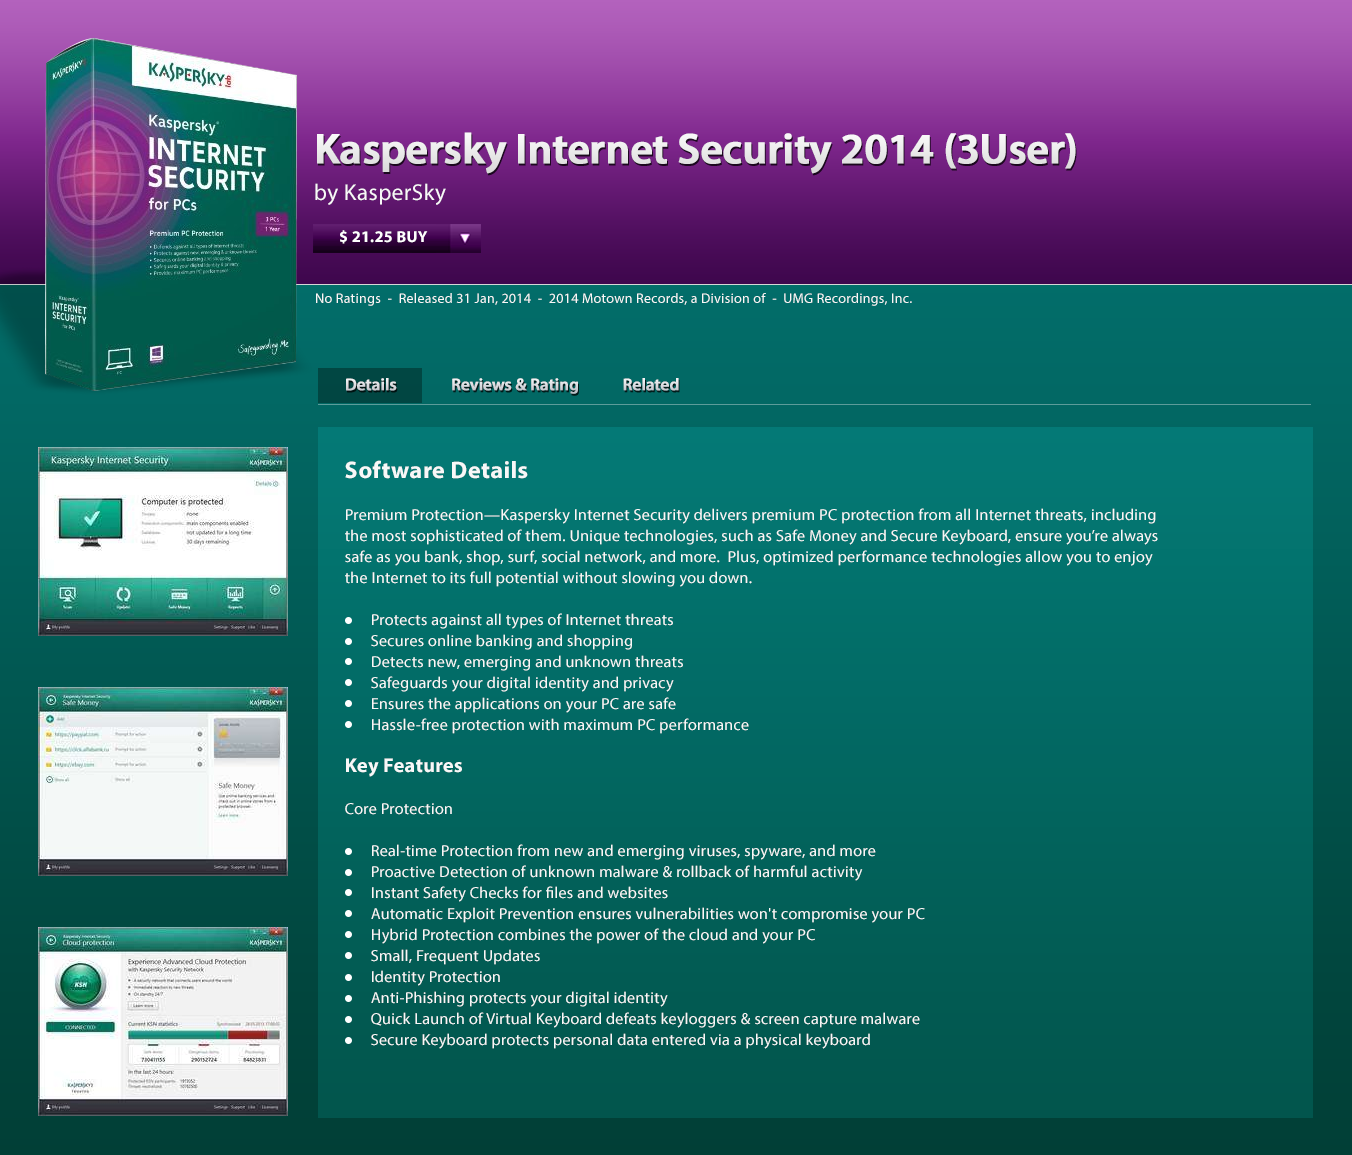The width and height of the screenshot is (1352, 1155).
Task: Click 'Small, Frequent Updates' bullet
Action: pos(455,956)
